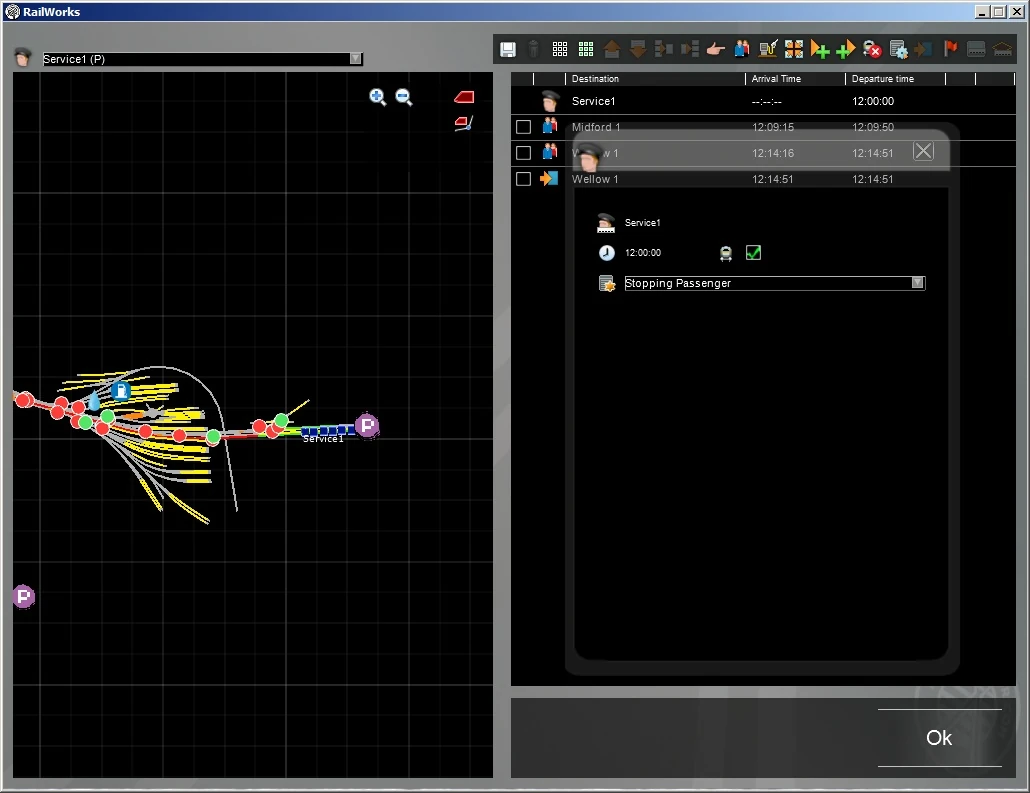Viewport: 1030px width, 793px height.
Task: Click the zoom out magnifier on map
Action: 404,97
